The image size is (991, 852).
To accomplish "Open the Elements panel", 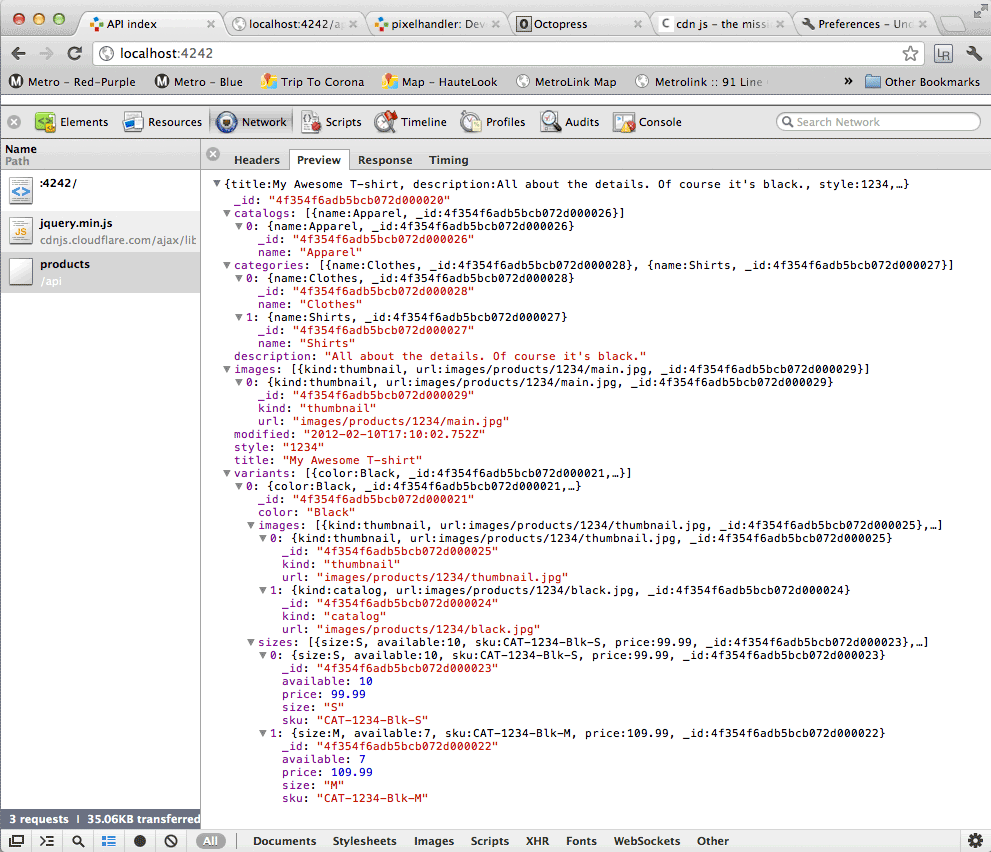I will [84, 121].
